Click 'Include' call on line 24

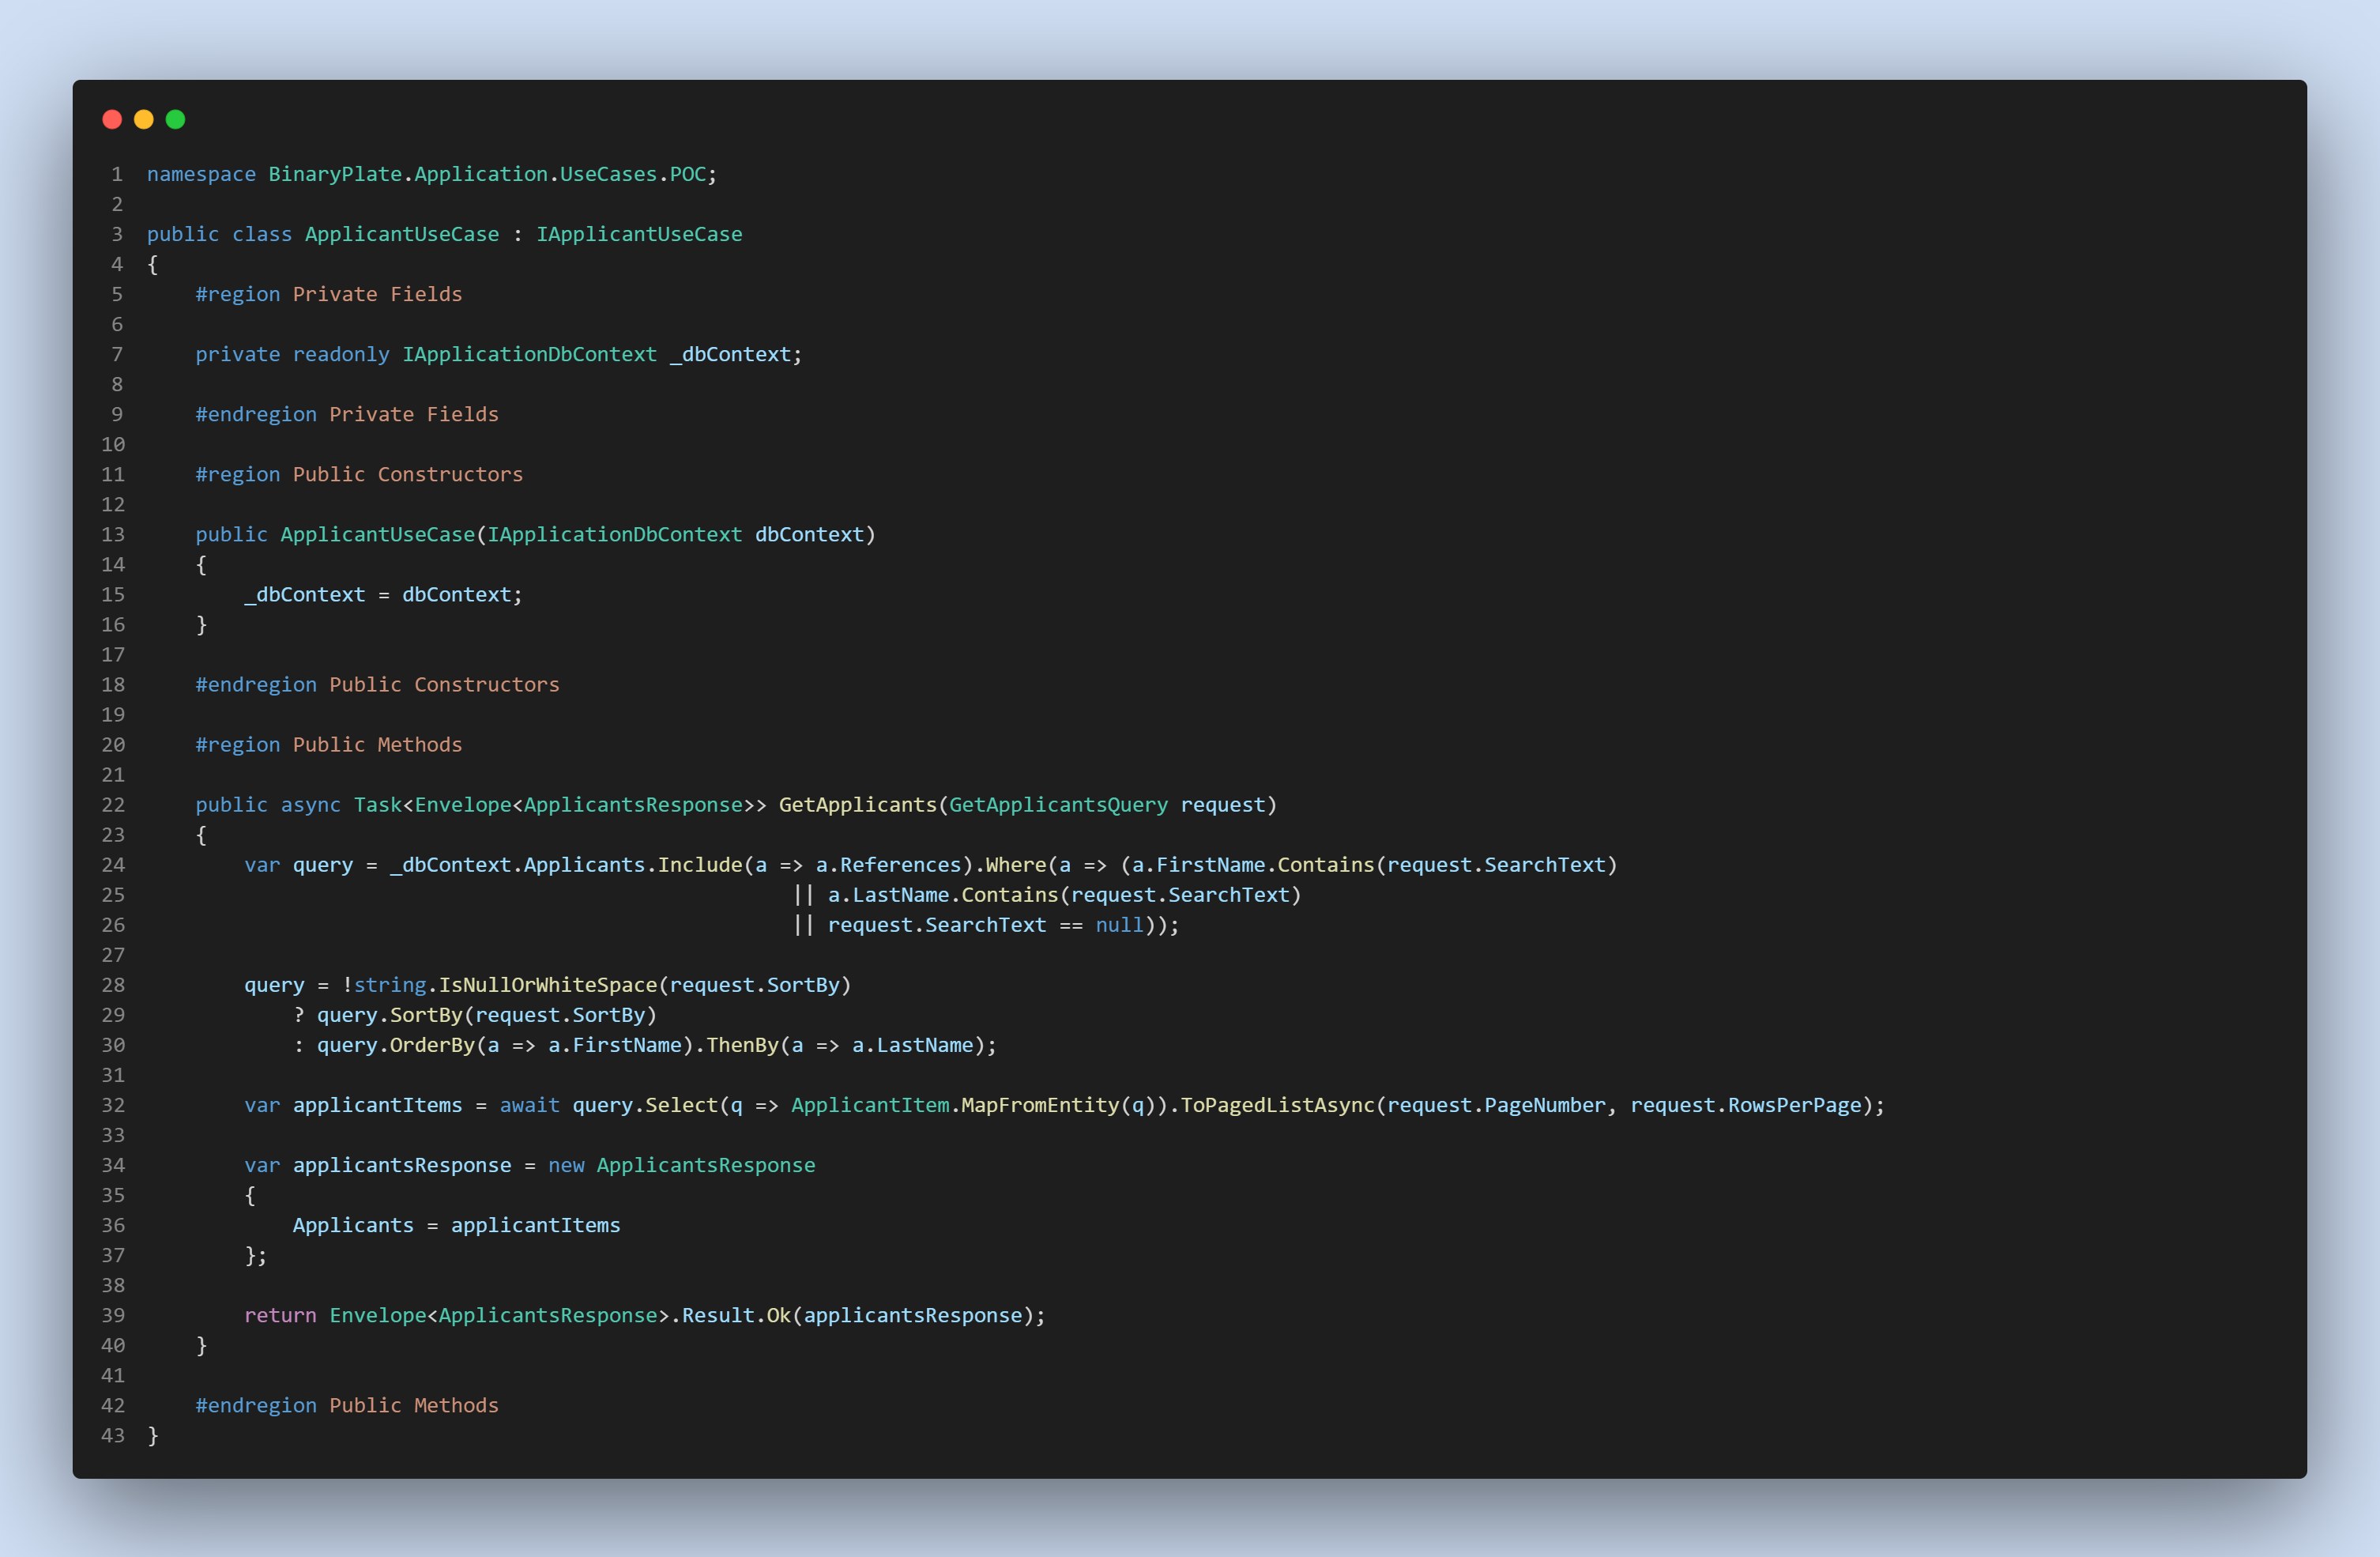coord(700,864)
